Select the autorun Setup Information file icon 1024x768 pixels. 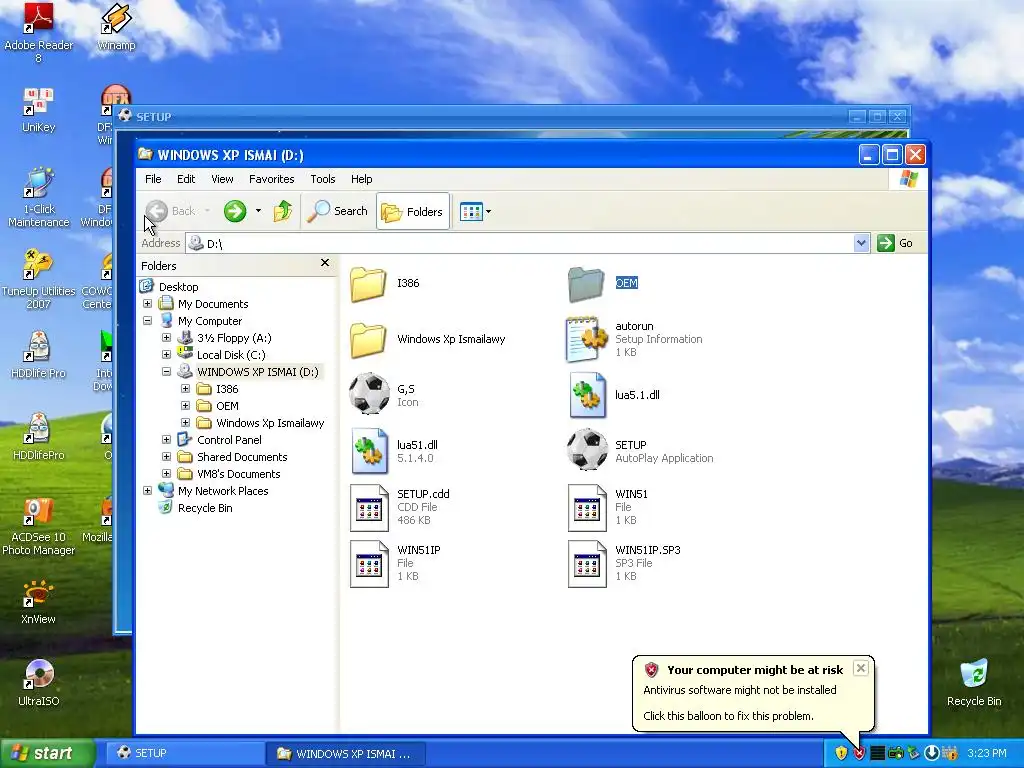586,339
